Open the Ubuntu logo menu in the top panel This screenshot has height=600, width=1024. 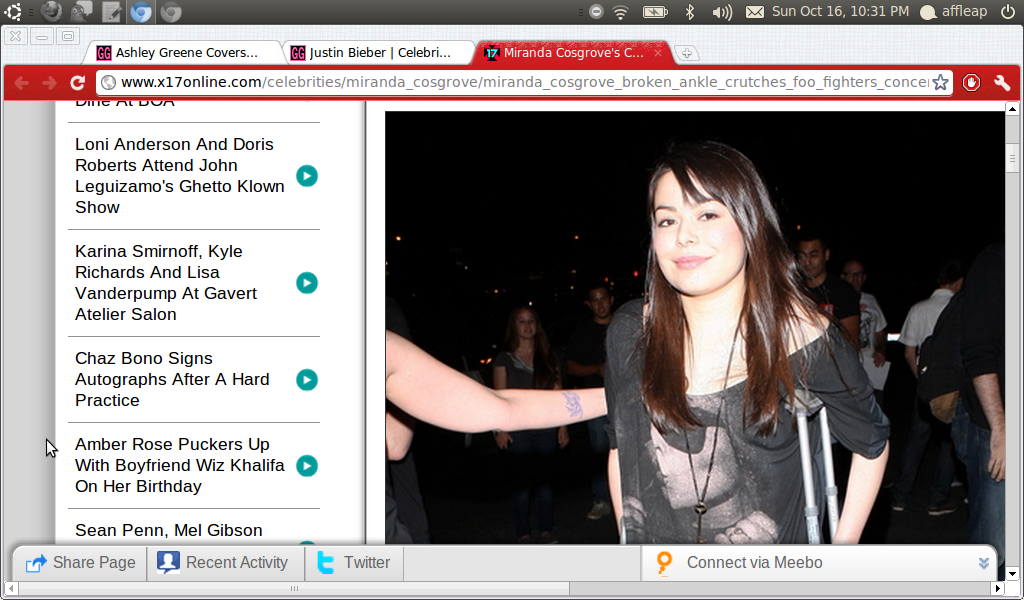click(13, 12)
